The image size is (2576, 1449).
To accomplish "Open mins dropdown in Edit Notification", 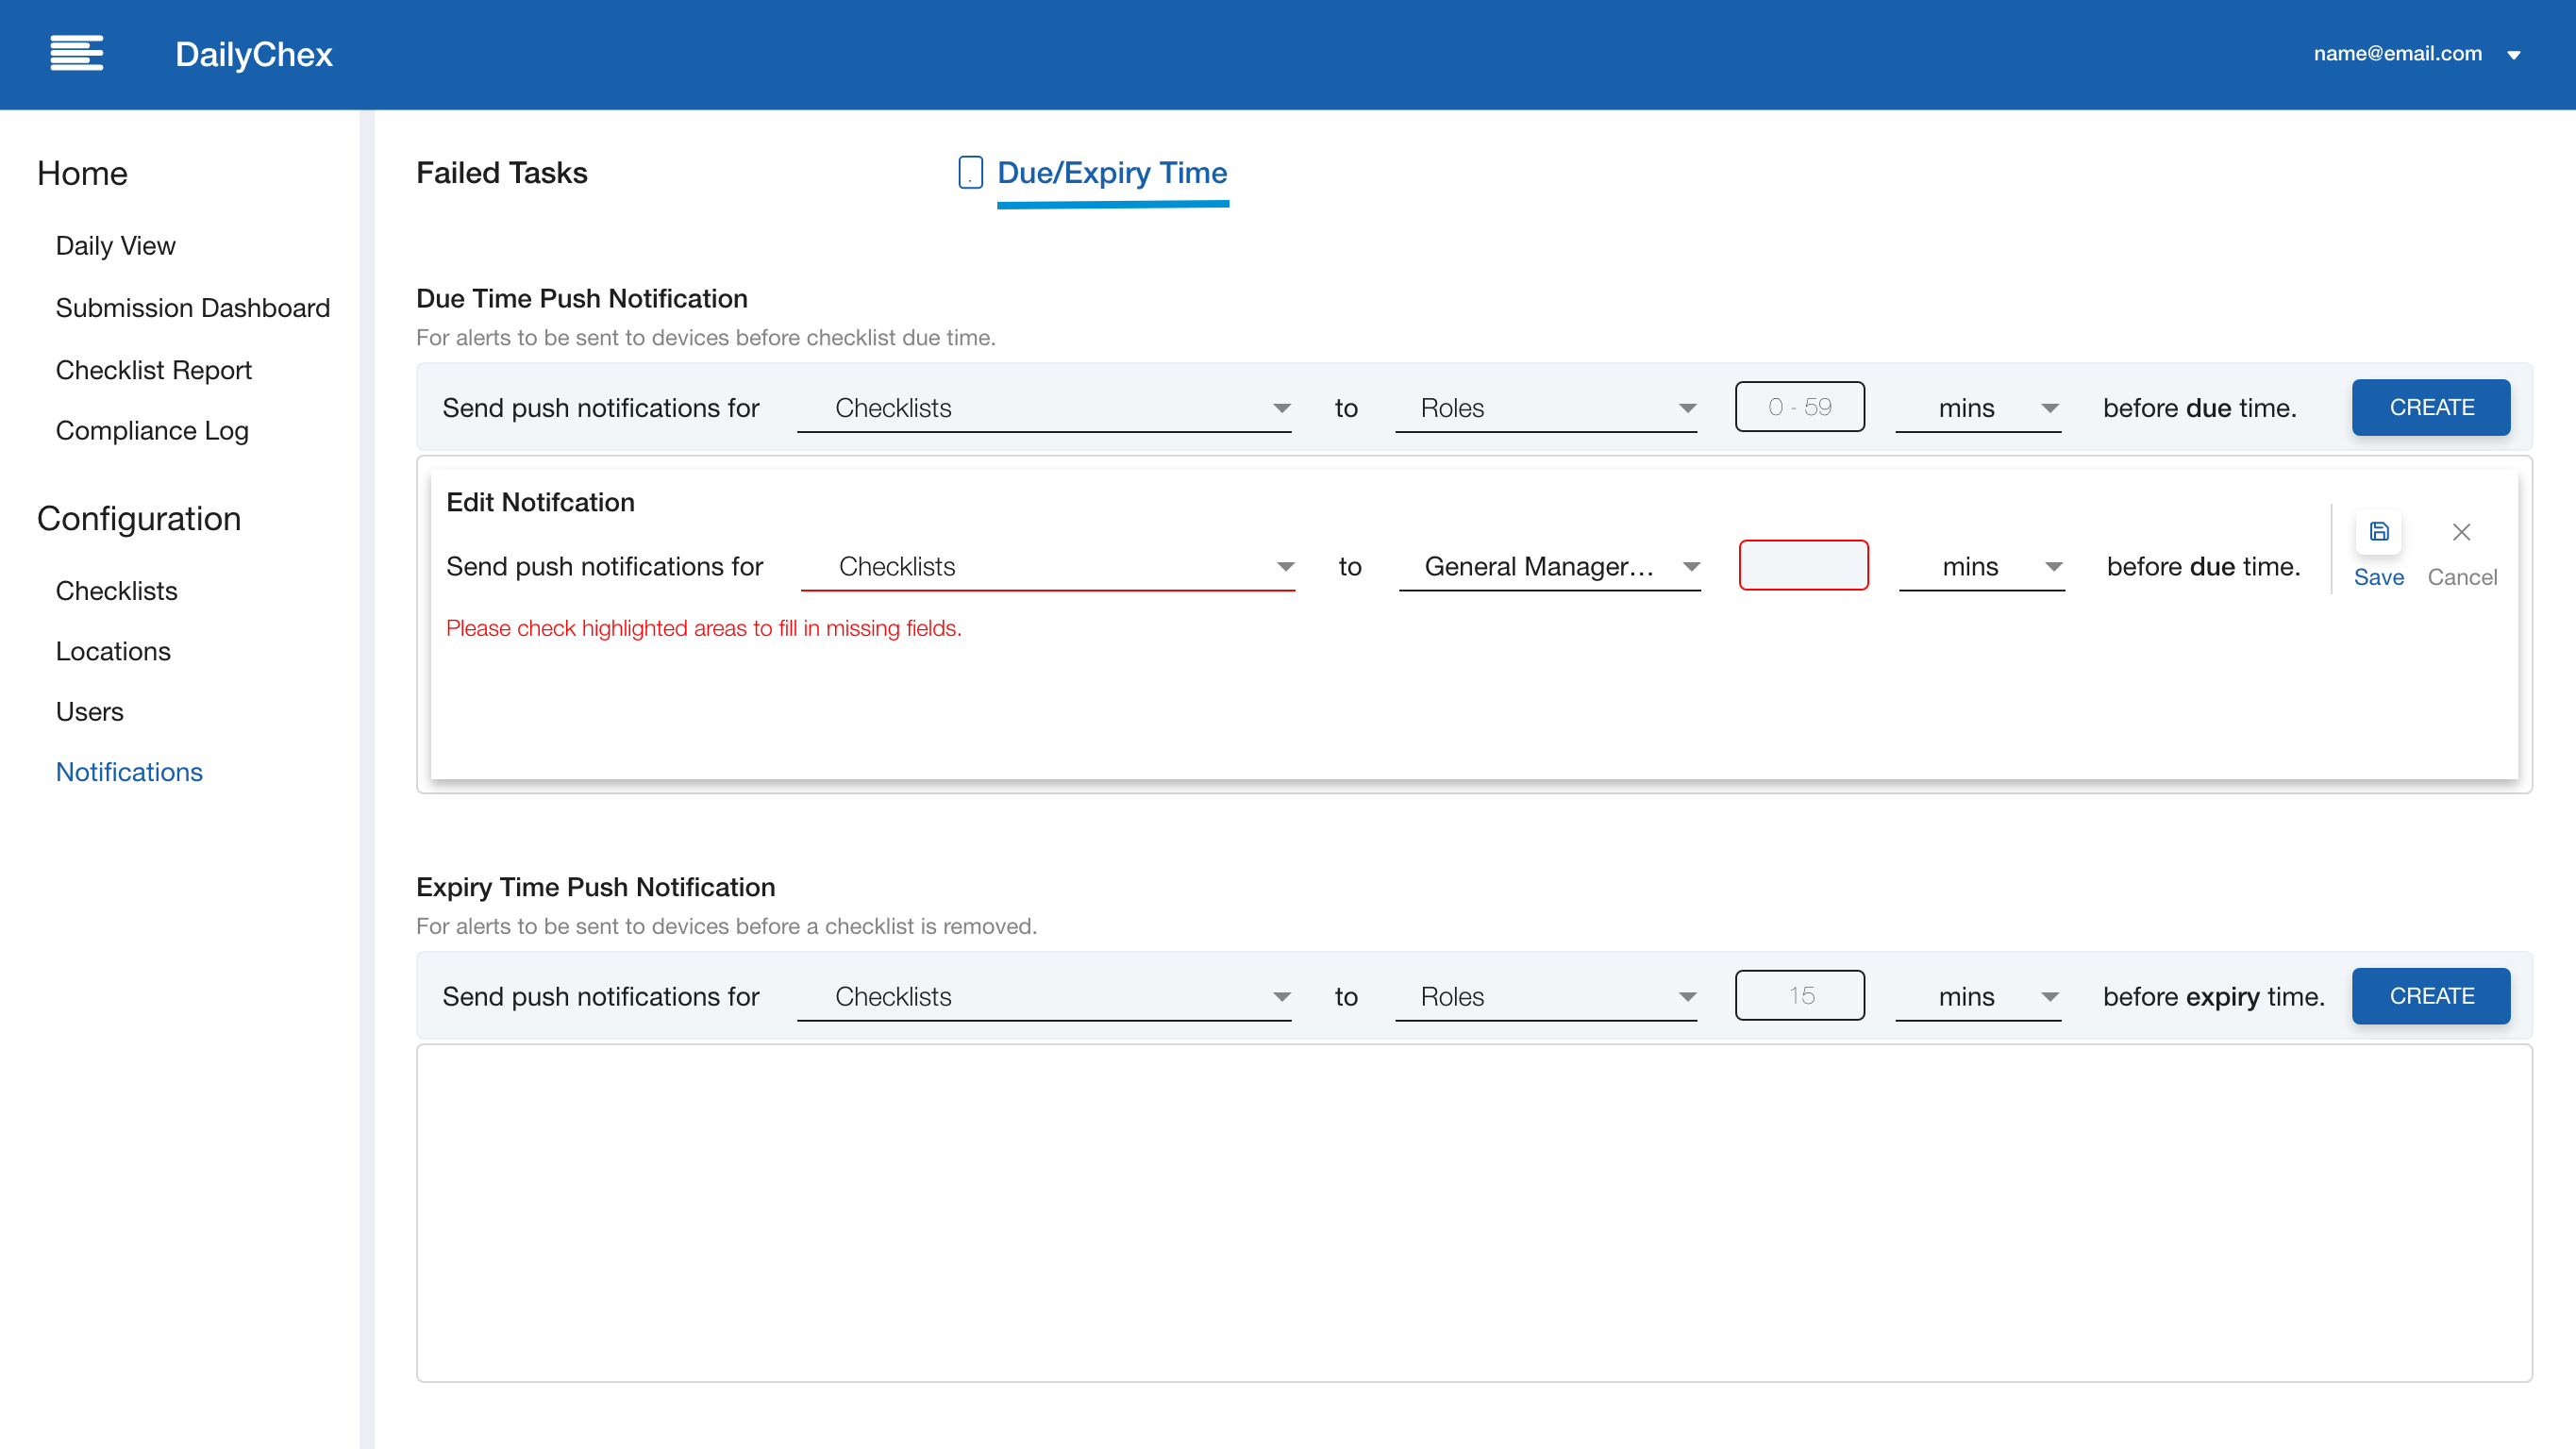I will pyautogui.click(x=1981, y=566).
